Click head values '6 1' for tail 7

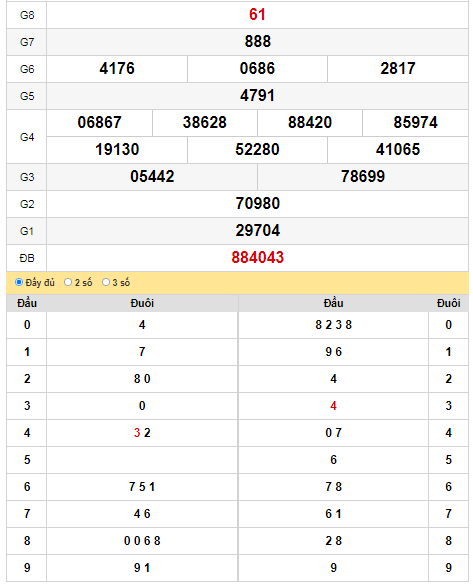pyautogui.click(x=334, y=514)
